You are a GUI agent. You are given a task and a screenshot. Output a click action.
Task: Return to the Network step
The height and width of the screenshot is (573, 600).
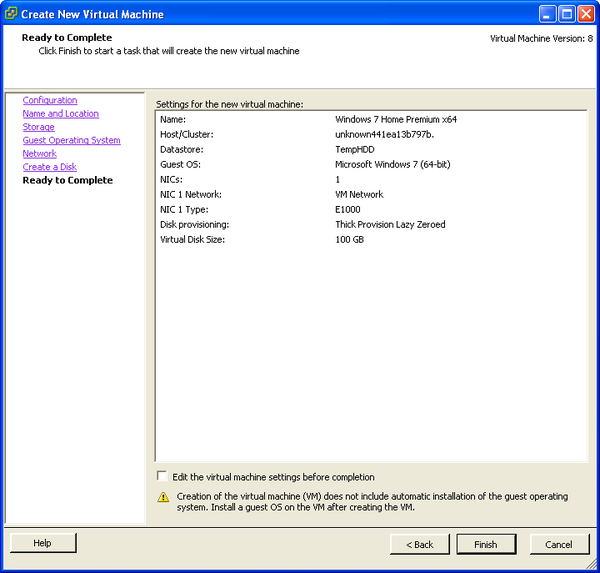click(x=40, y=154)
